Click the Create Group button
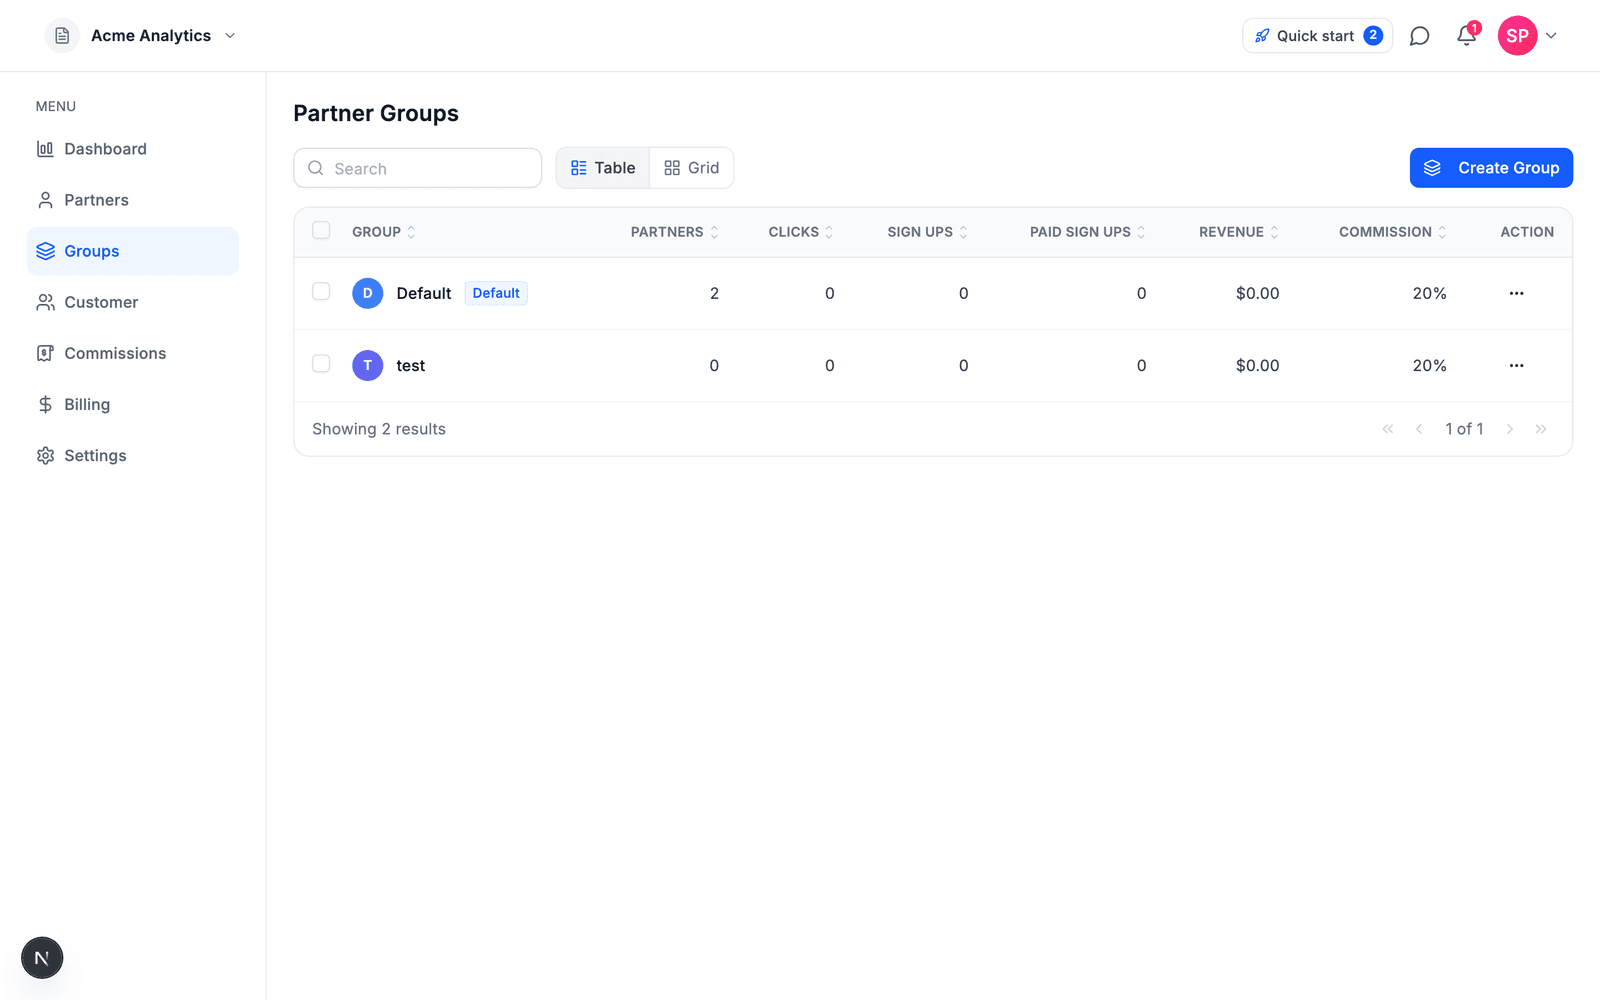This screenshot has height=1000, width=1600. [1491, 168]
